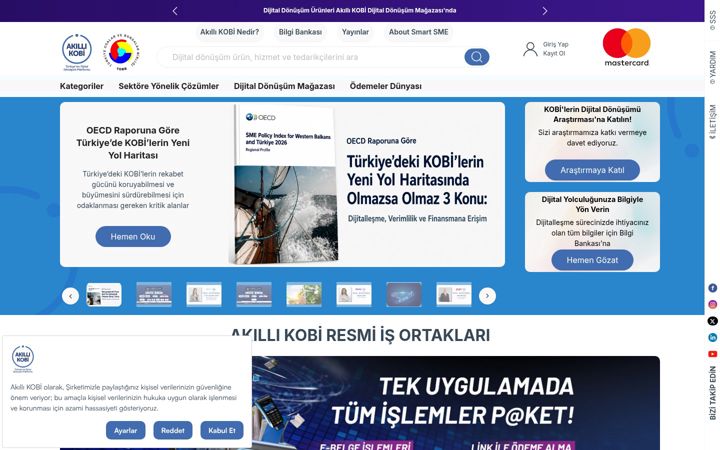Open the YARDIM side tab
This screenshot has height=450, width=720.
(712, 68)
